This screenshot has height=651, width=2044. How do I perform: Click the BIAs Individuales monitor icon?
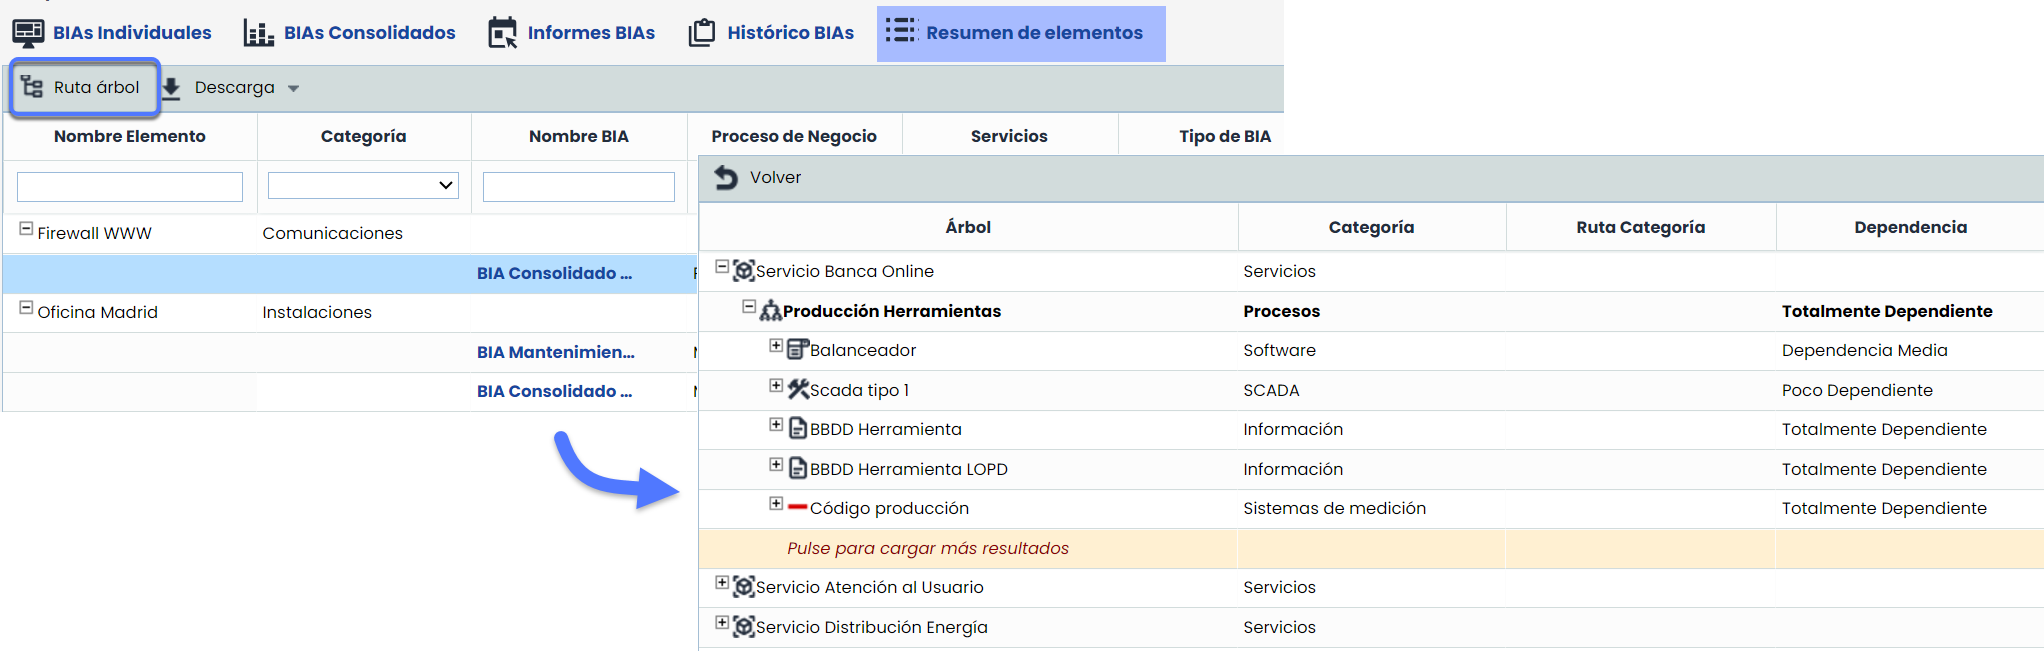pyautogui.click(x=28, y=33)
